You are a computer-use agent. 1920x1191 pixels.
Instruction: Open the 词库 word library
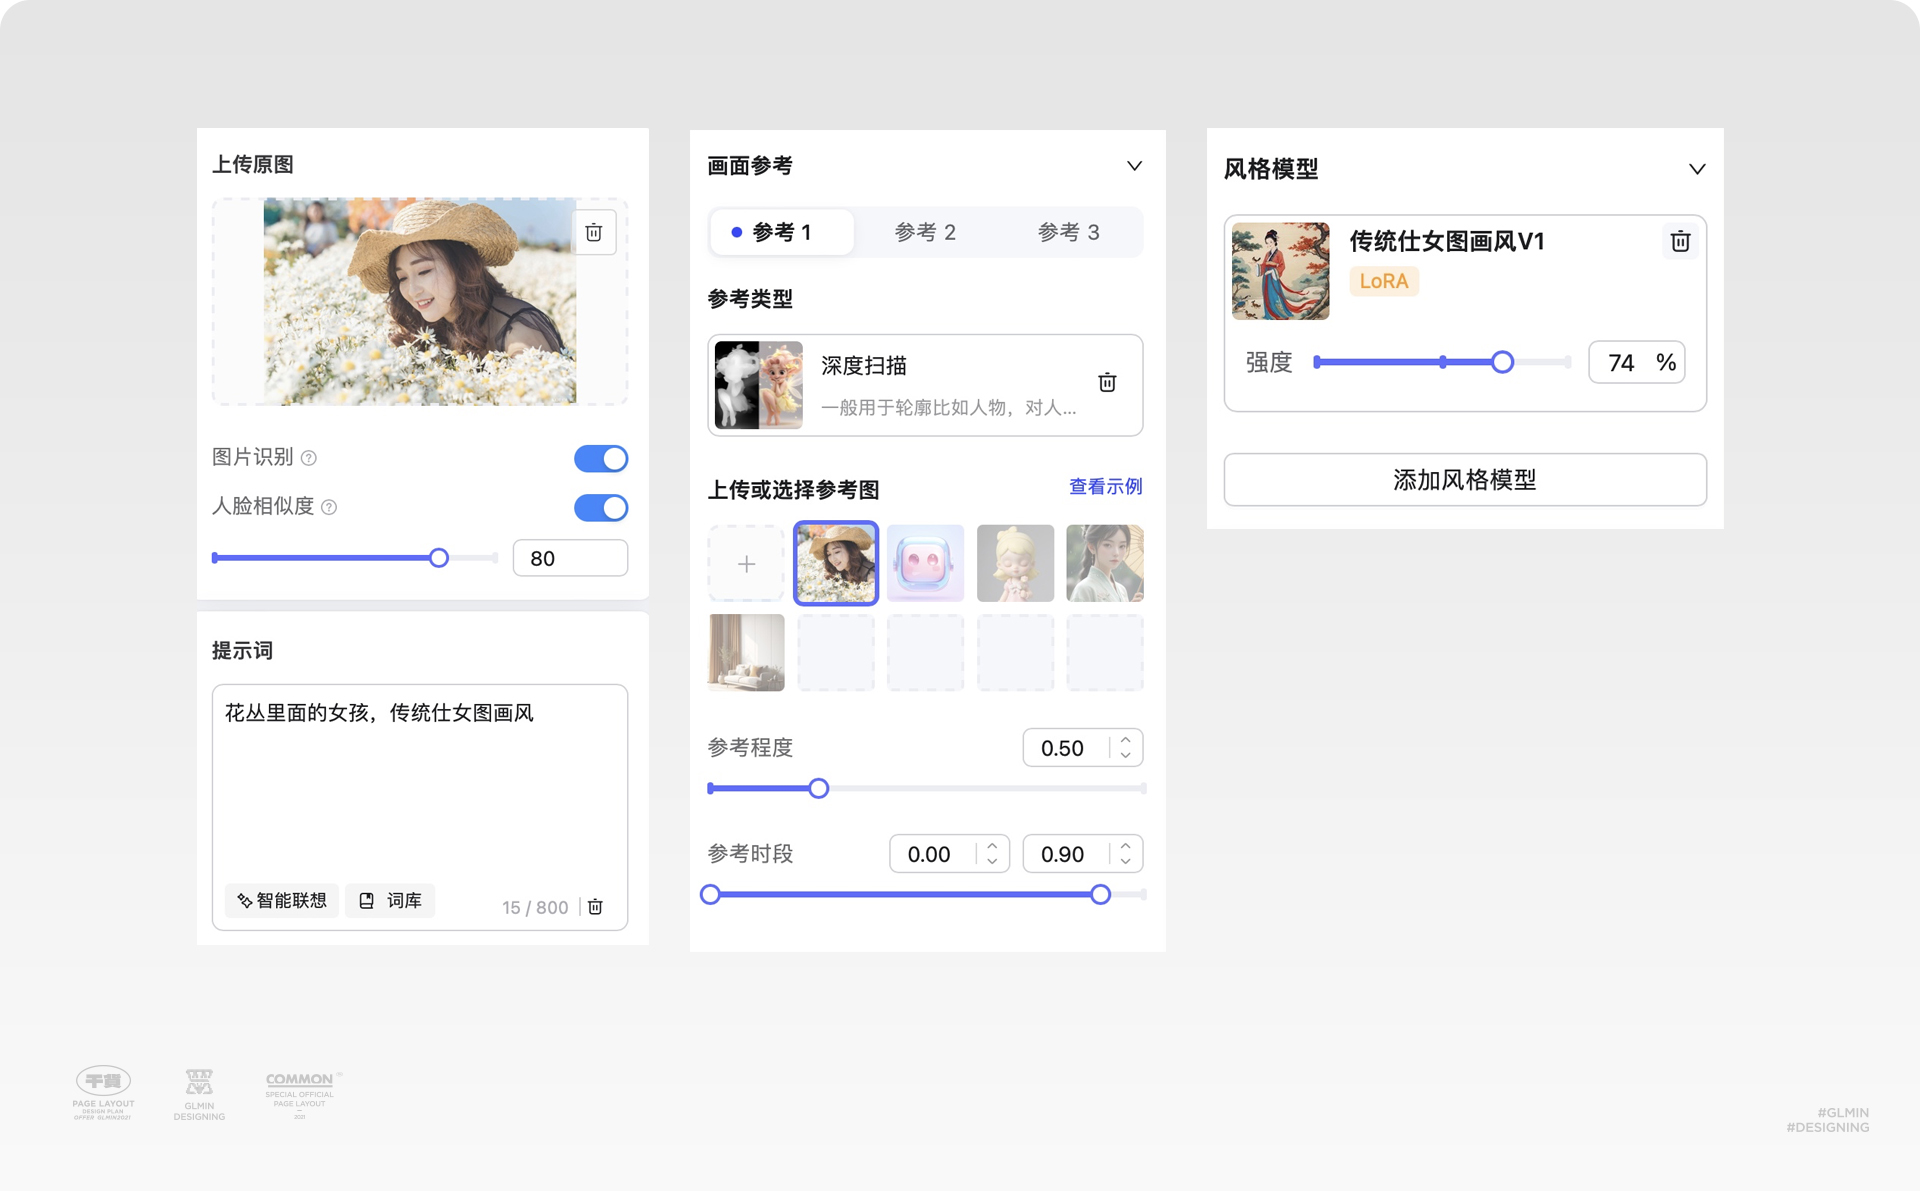[x=391, y=901]
